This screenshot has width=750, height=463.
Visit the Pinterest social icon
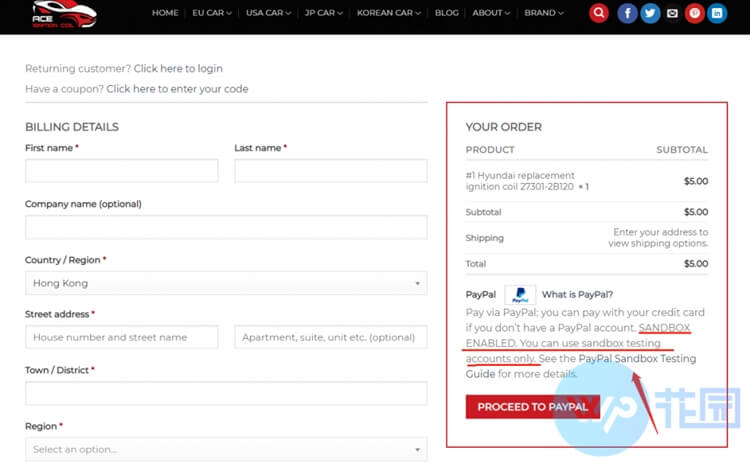695,13
